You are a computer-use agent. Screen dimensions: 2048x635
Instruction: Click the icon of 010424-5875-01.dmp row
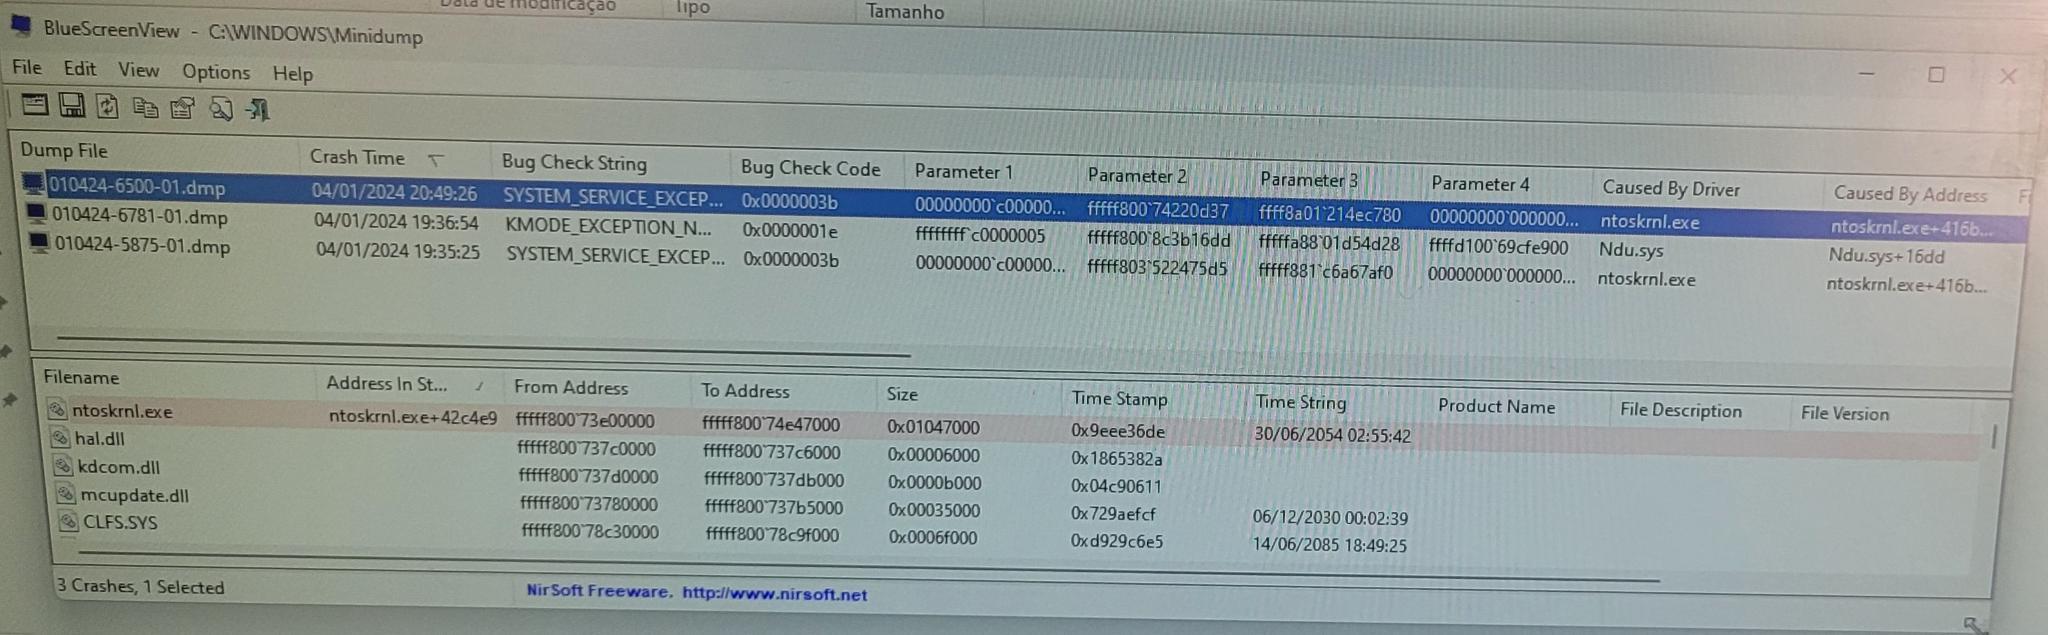[x=40, y=242]
